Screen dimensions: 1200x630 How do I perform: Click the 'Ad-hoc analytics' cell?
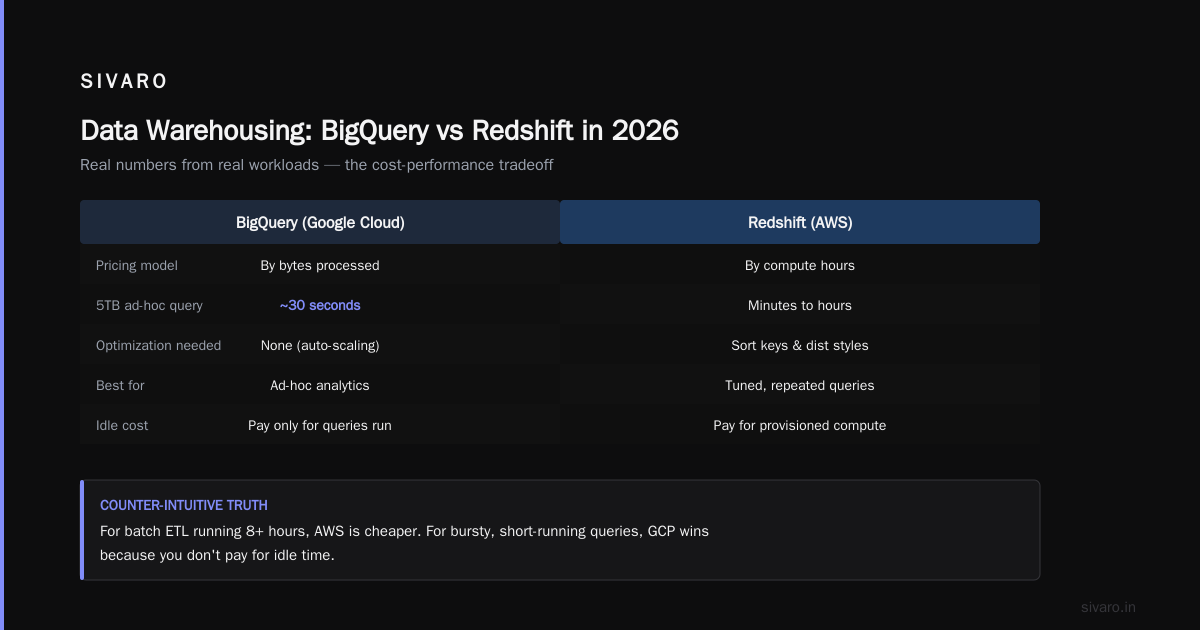click(320, 385)
